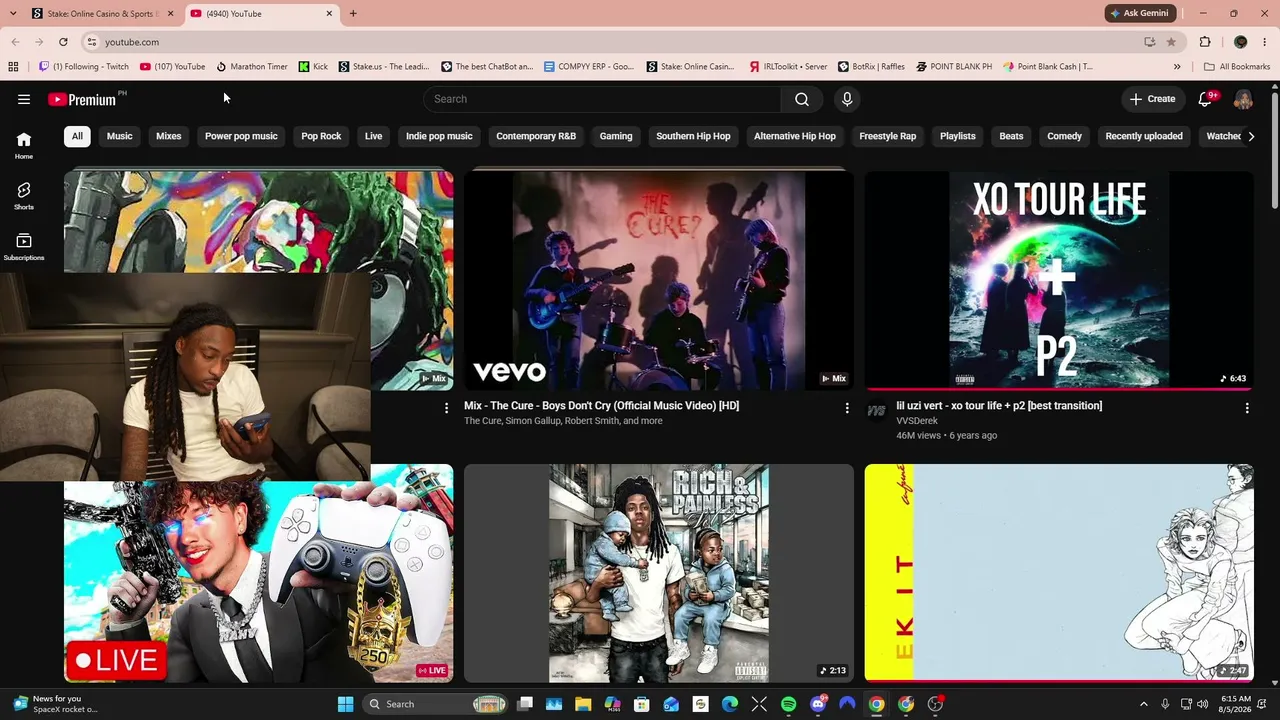Reload the page
1280x720 pixels.
pyautogui.click(x=63, y=42)
